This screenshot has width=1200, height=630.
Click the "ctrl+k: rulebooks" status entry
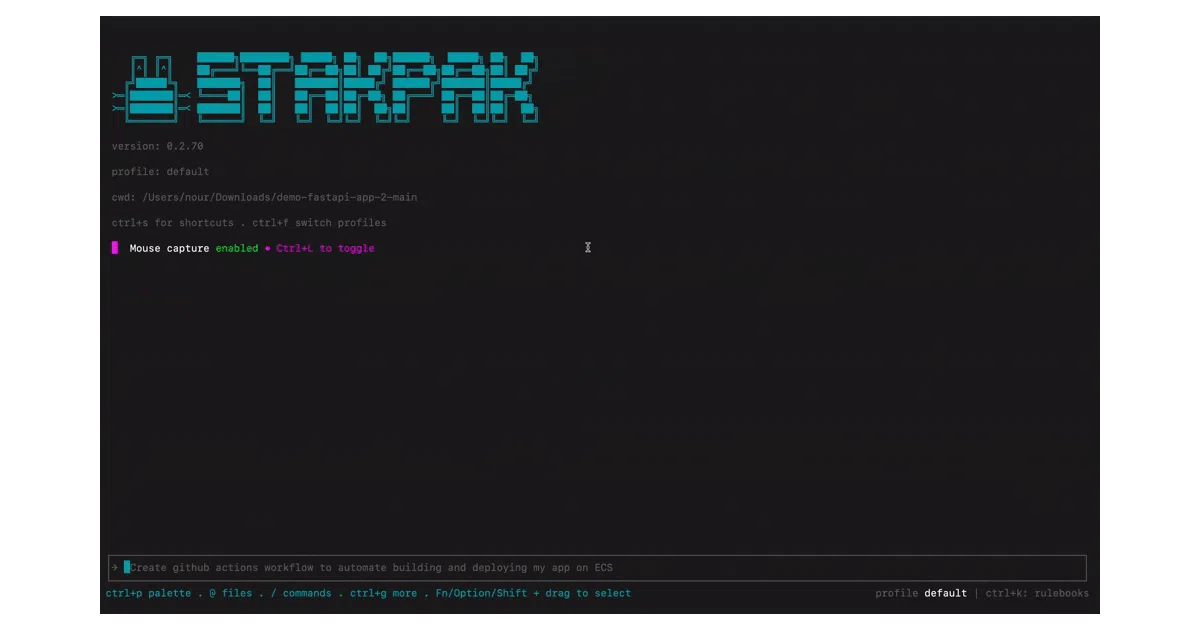tap(1037, 593)
